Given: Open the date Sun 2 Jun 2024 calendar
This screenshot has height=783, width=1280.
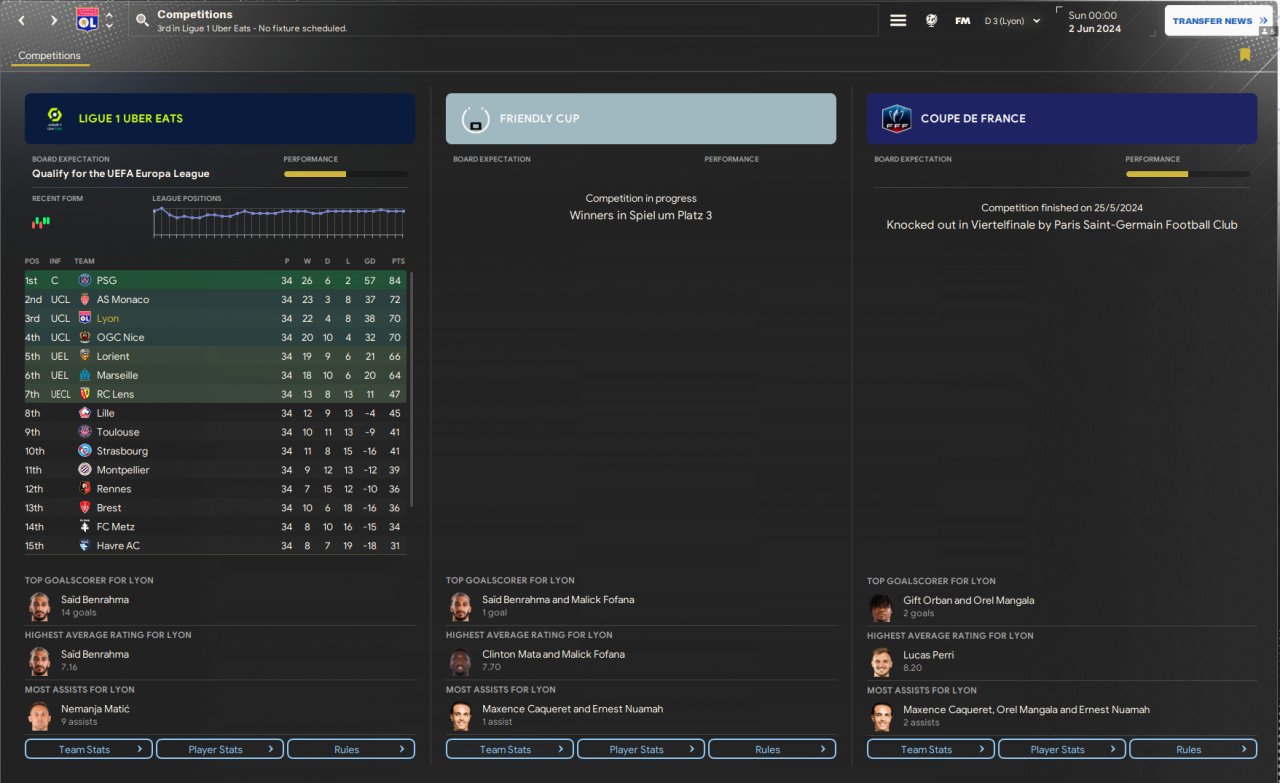Looking at the screenshot, I should tap(1094, 21).
